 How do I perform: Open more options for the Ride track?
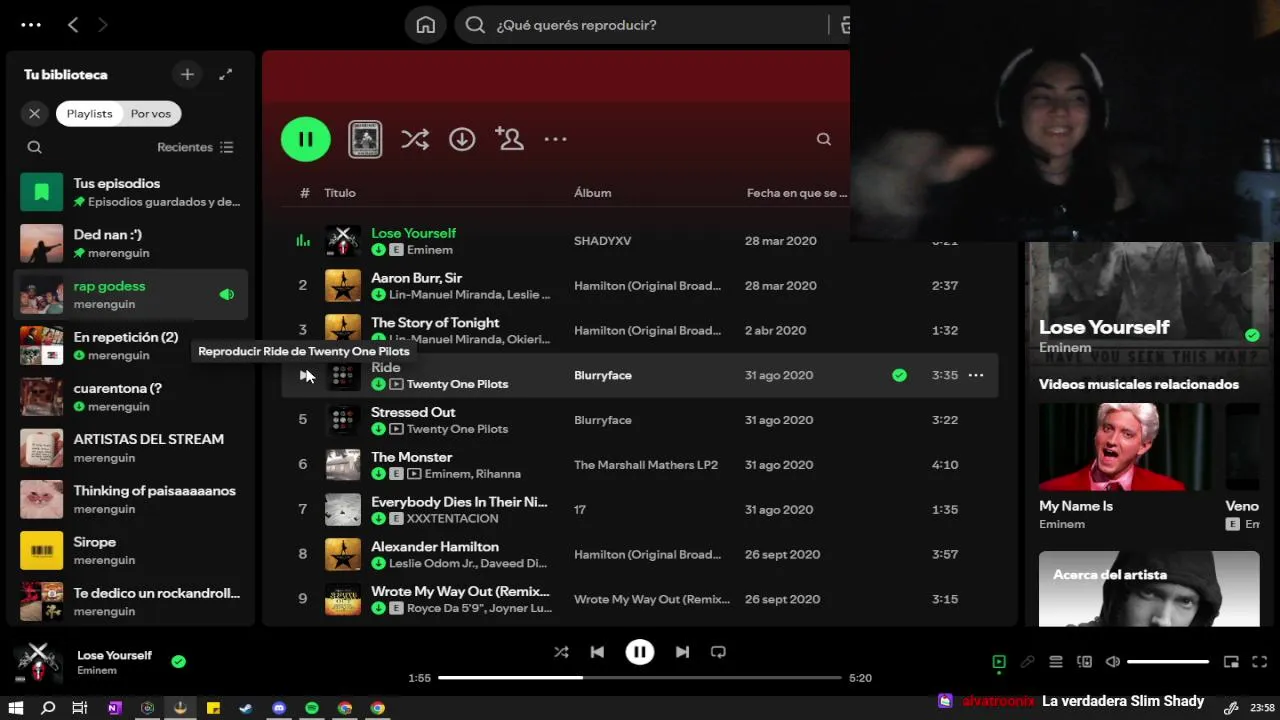976,375
